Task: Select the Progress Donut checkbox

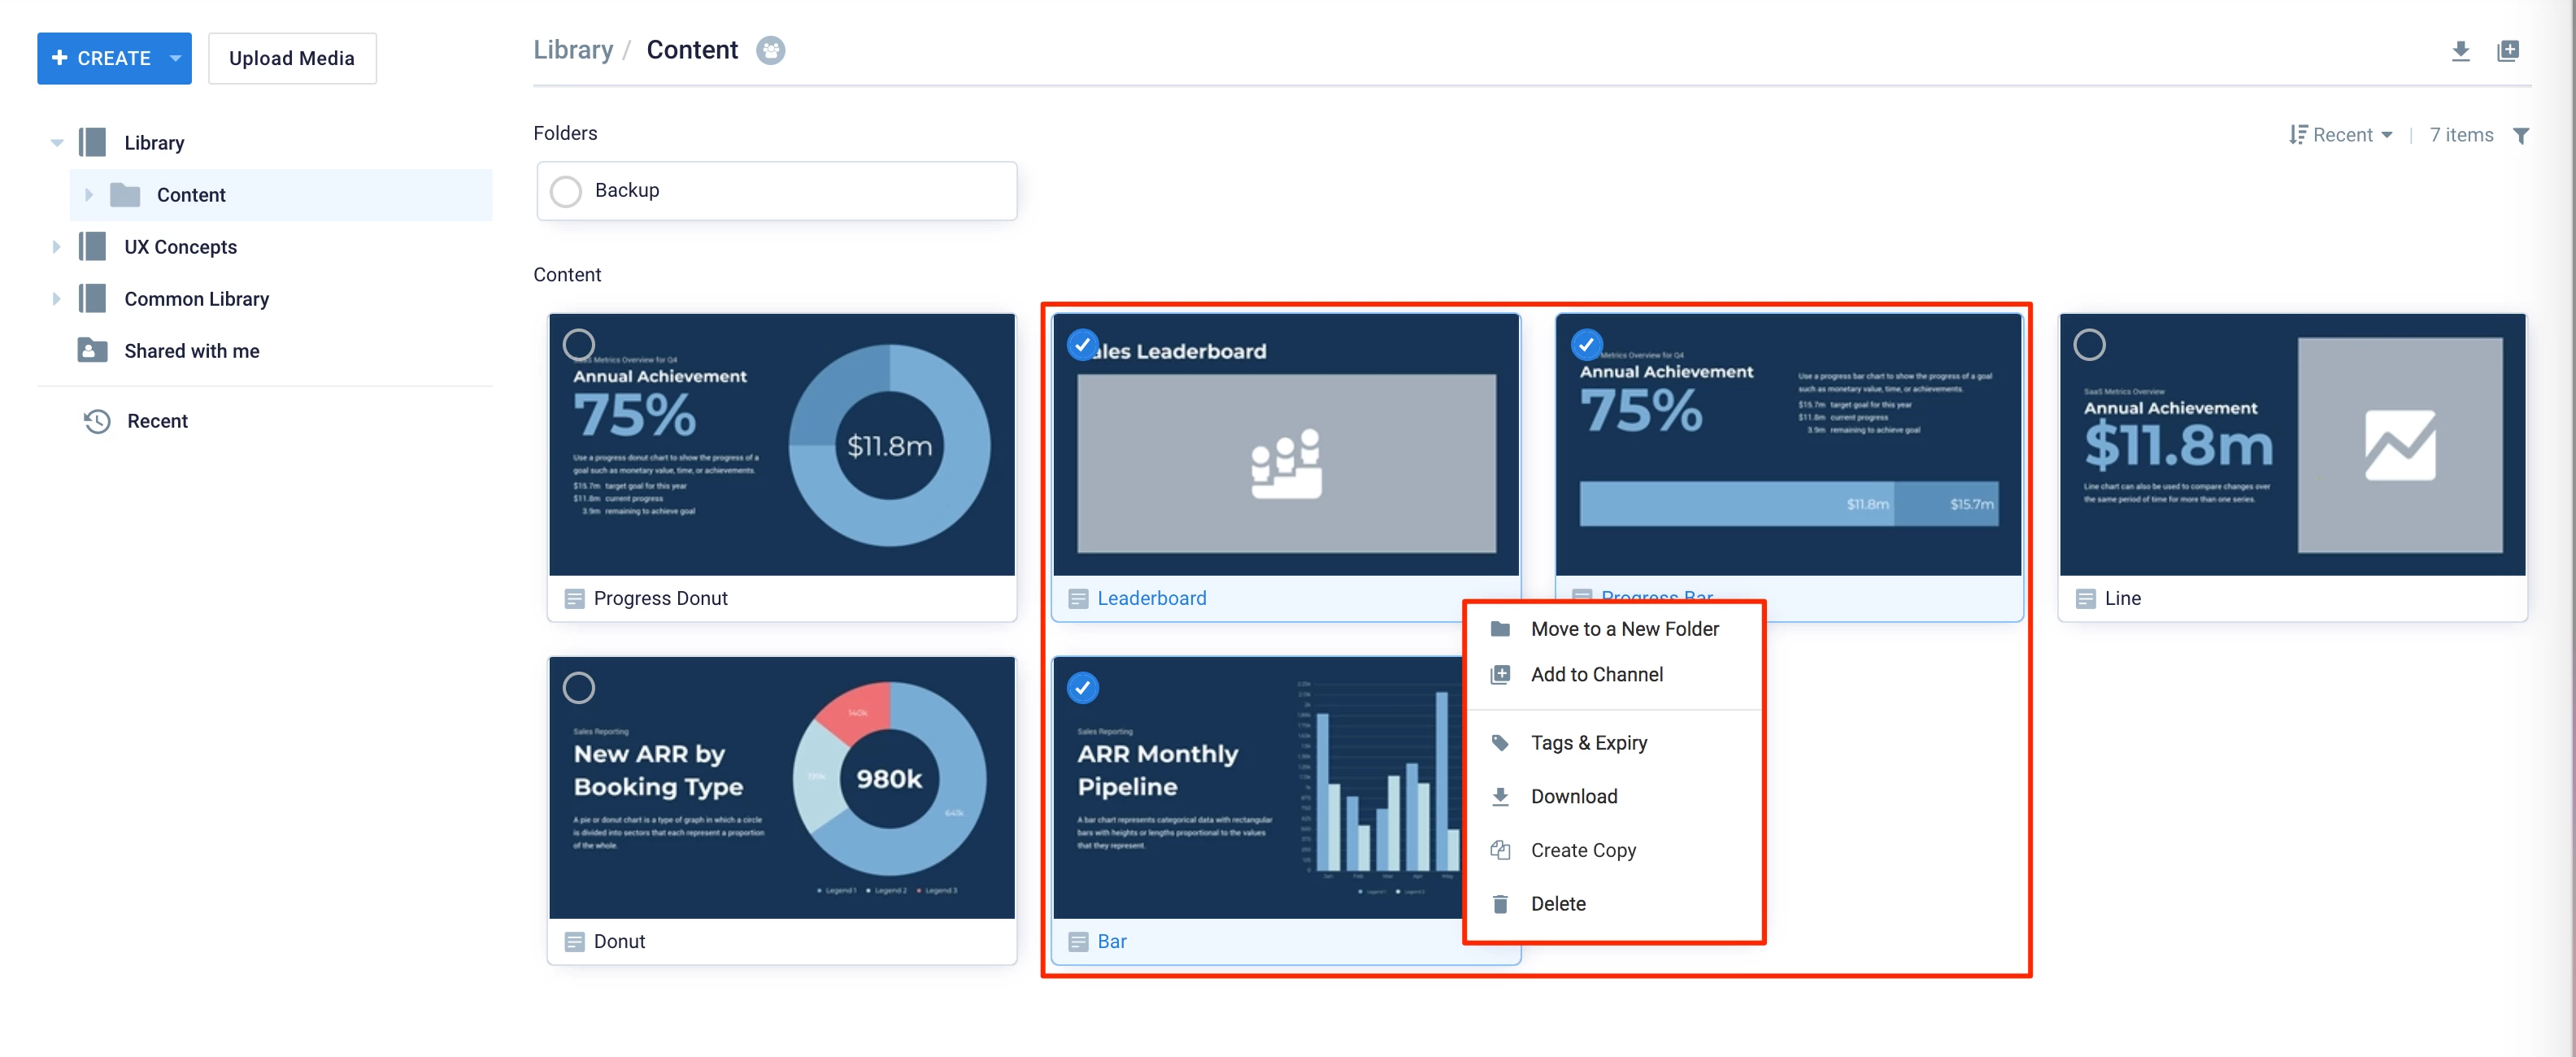Action: tap(579, 345)
